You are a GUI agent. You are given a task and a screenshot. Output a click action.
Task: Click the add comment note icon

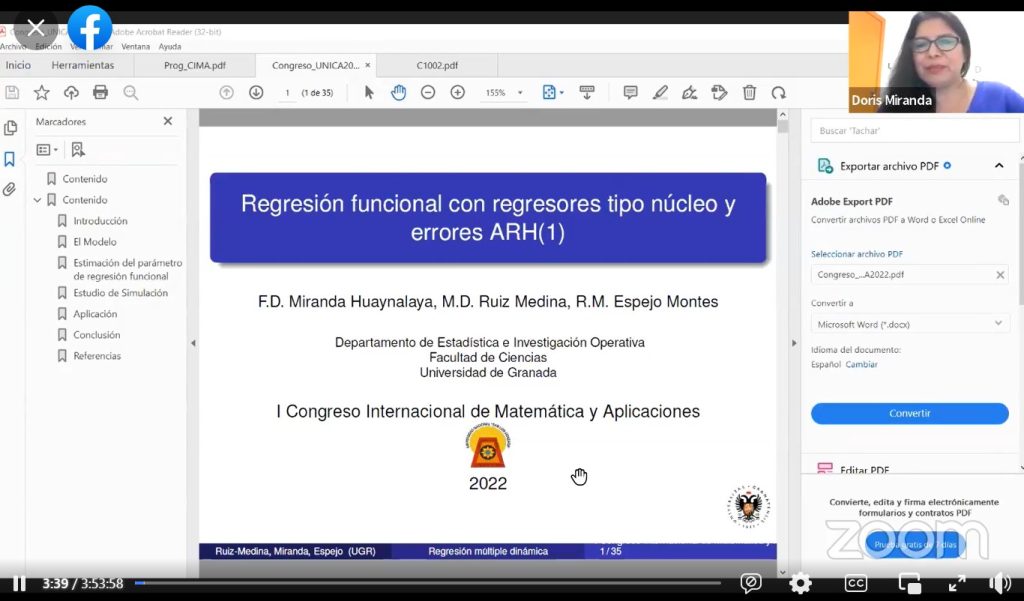630,93
